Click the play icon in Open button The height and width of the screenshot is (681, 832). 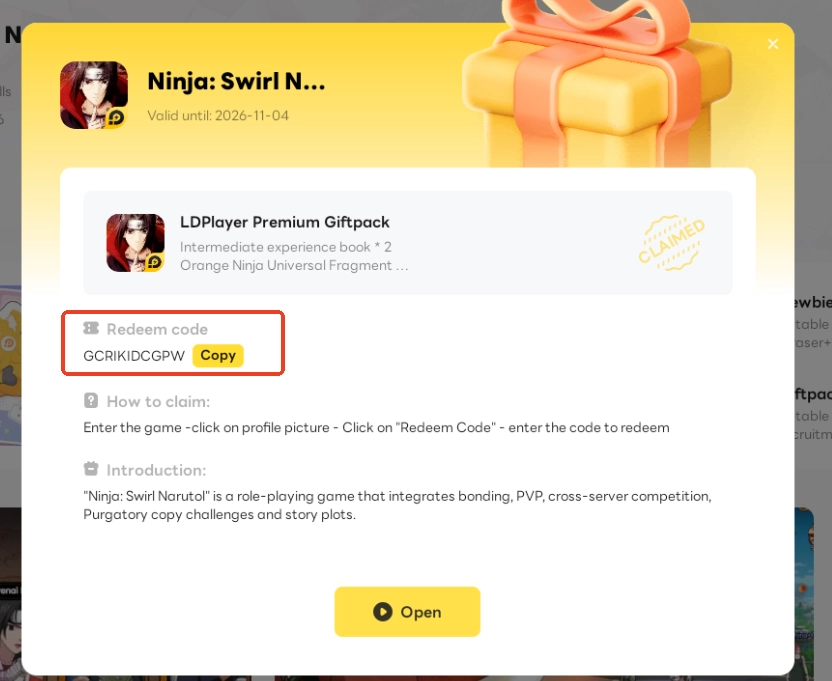(x=383, y=611)
